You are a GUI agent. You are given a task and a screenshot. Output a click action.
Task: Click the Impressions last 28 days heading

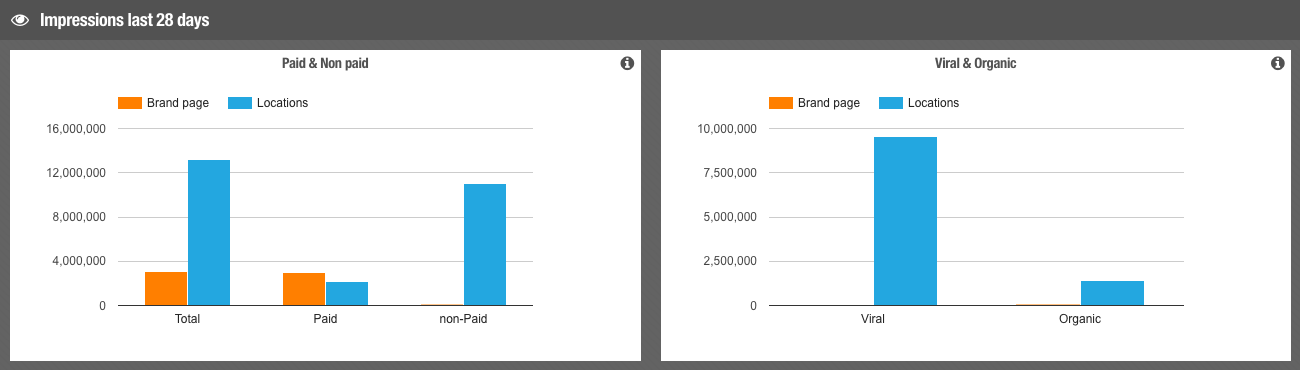point(124,20)
